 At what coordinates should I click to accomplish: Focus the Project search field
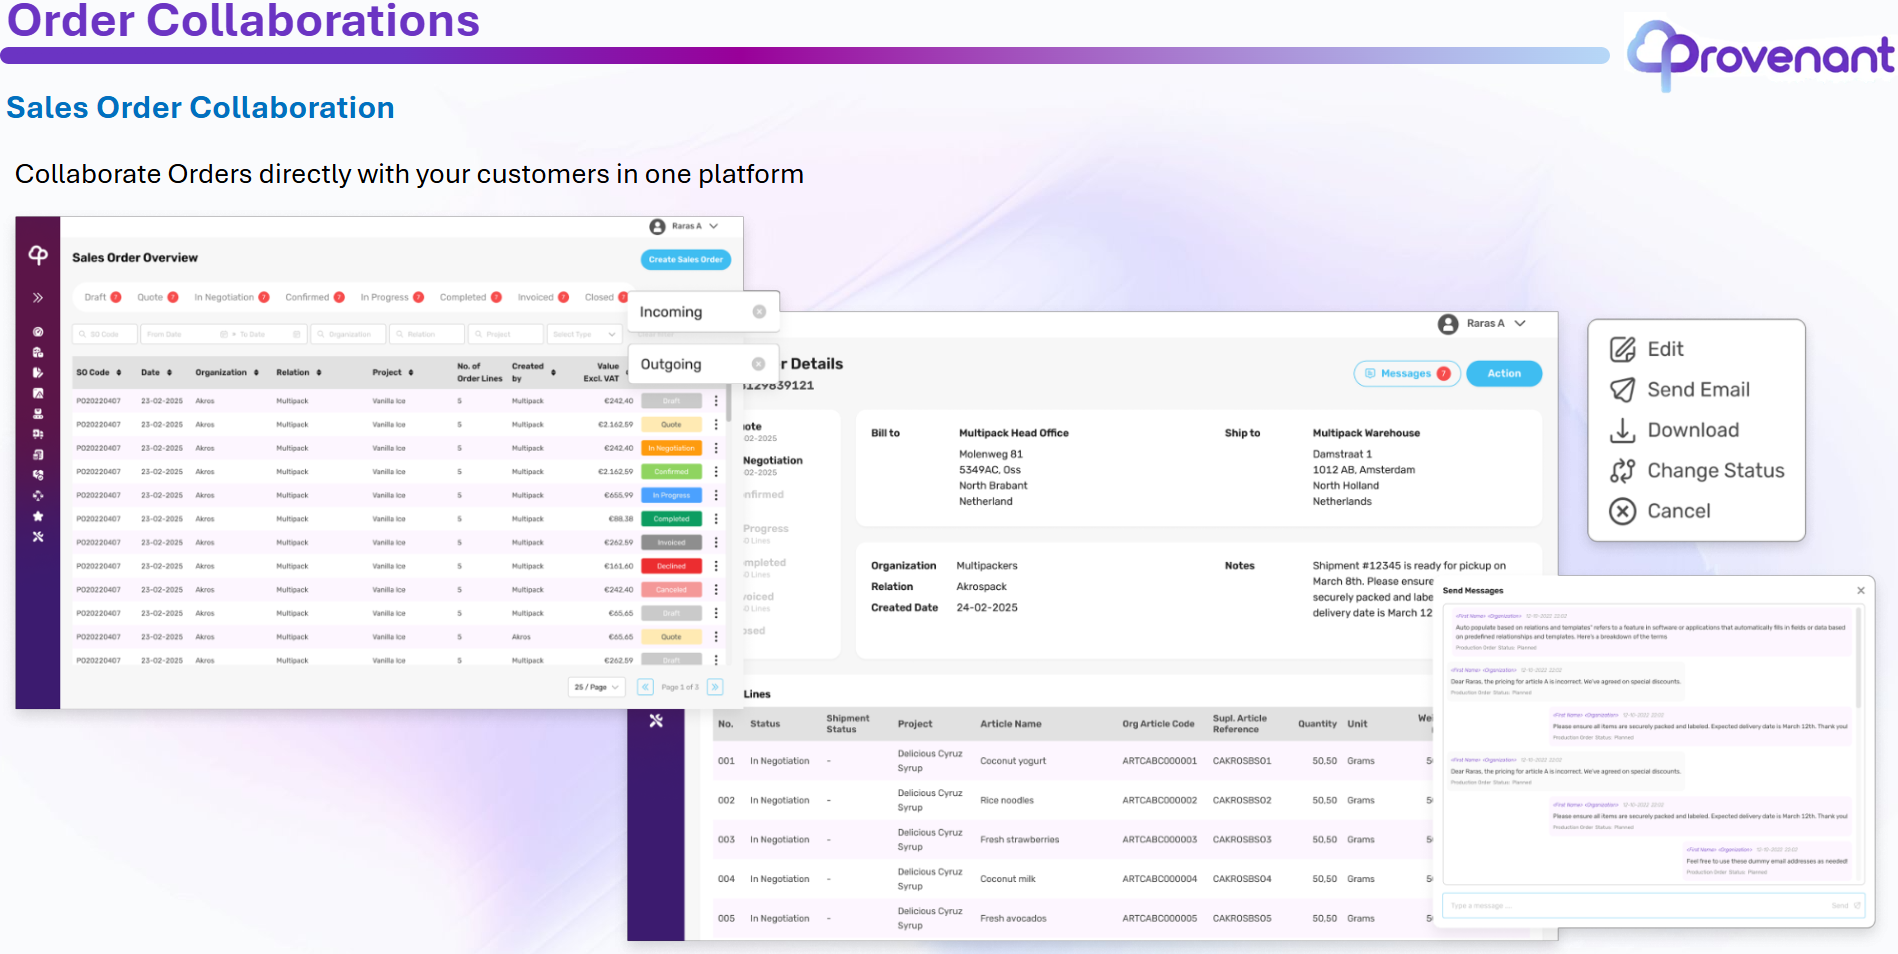click(x=506, y=334)
